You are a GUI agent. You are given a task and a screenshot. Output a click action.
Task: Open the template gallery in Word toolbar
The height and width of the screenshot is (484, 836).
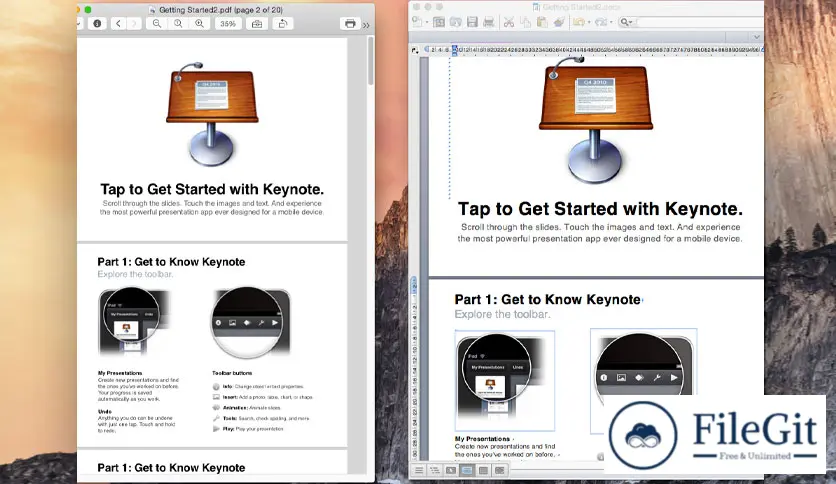[439, 22]
